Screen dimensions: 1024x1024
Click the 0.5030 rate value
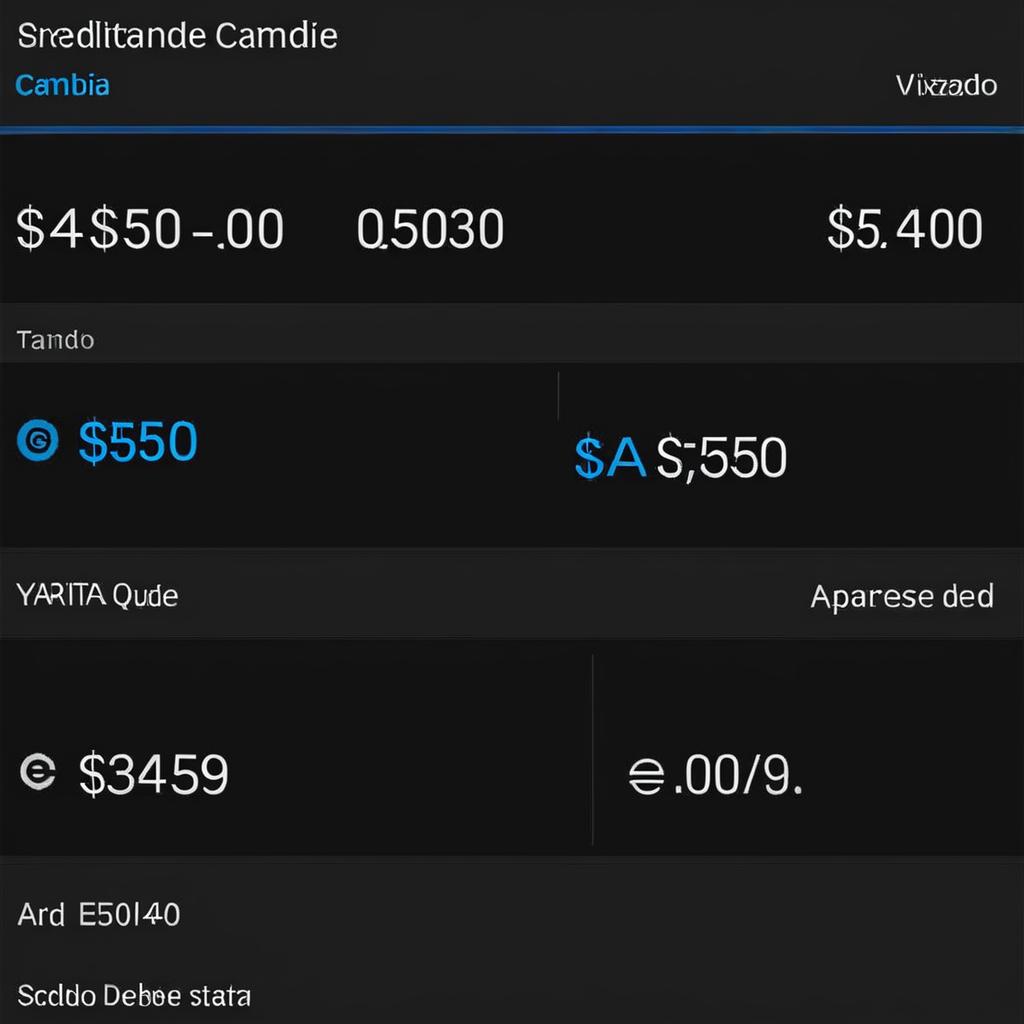(x=430, y=229)
